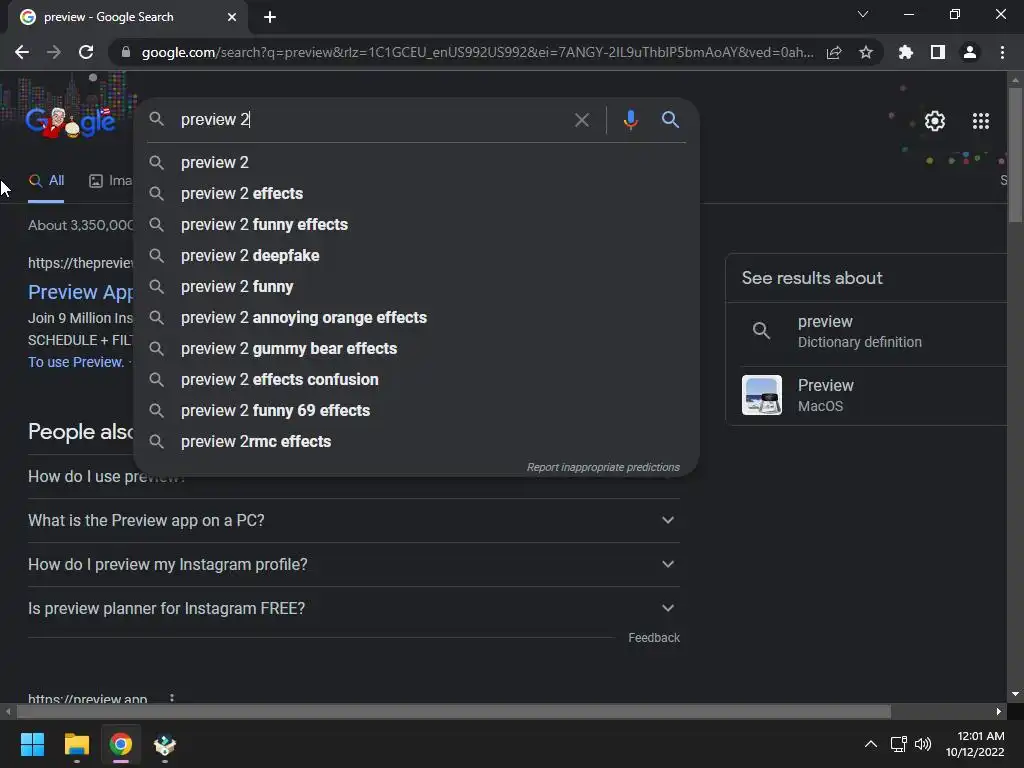Select 'preview 2 funny 69 effects' suggestion

pyautogui.click(x=417, y=411)
